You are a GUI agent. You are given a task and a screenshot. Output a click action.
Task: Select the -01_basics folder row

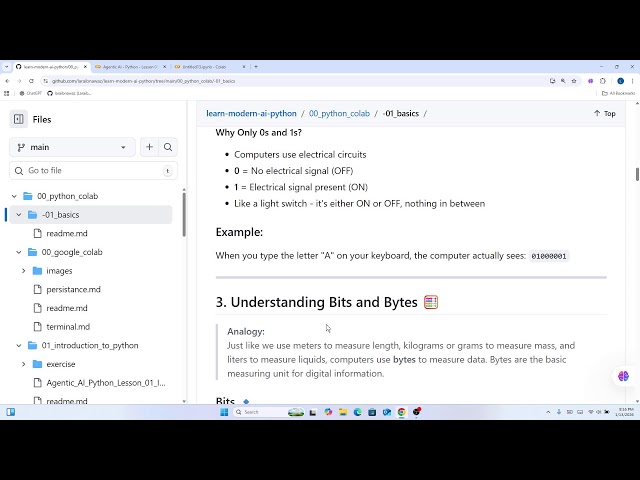point(91,215)
